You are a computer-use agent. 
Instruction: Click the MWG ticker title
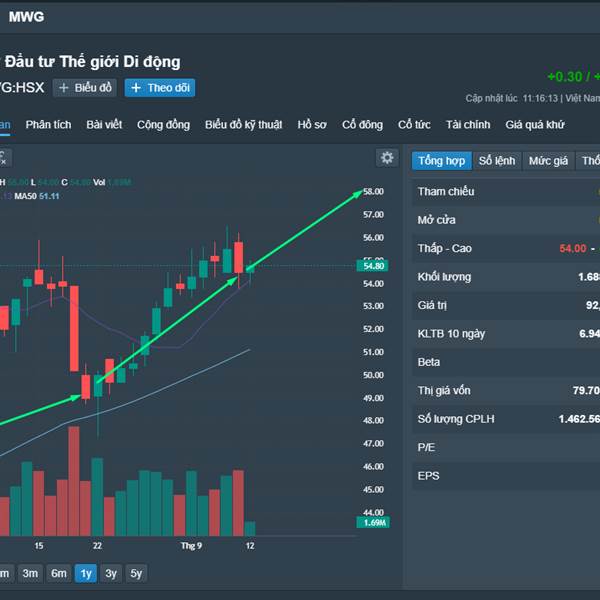[x=26, y=17]
